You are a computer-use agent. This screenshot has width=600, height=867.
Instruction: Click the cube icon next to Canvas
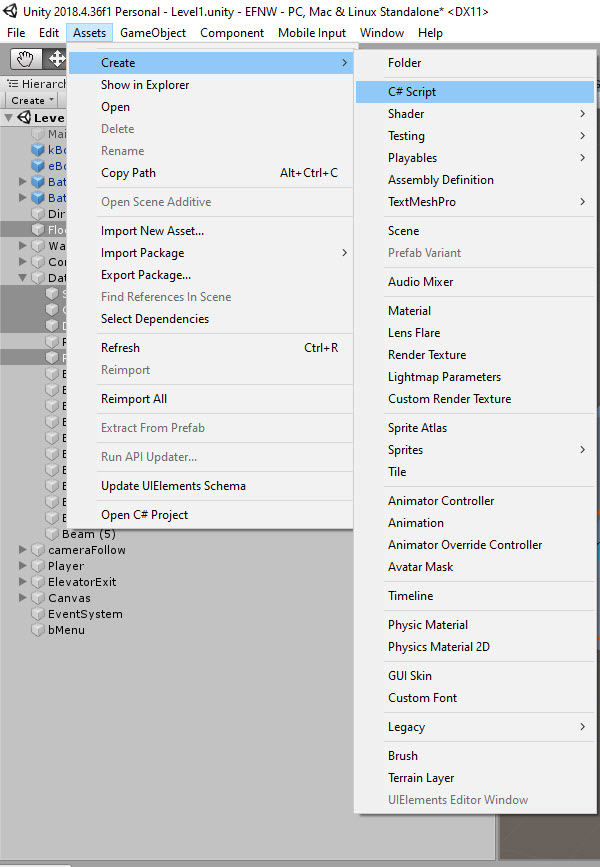38,598
